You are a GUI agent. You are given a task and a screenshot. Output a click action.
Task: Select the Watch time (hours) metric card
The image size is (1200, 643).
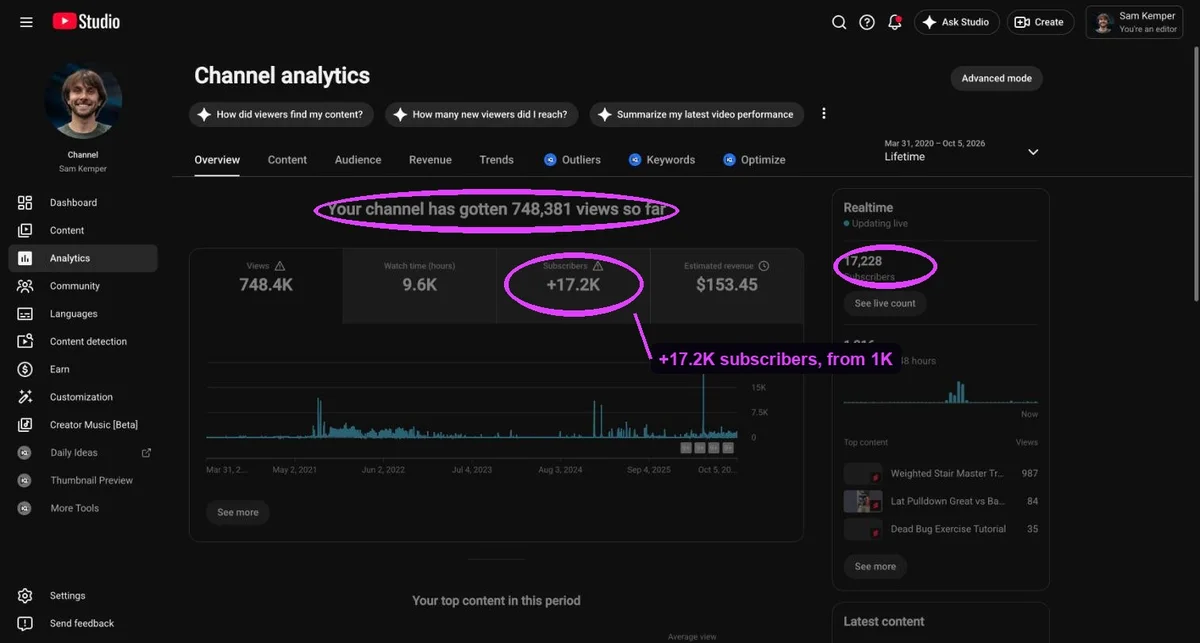[x=420, y=286]
